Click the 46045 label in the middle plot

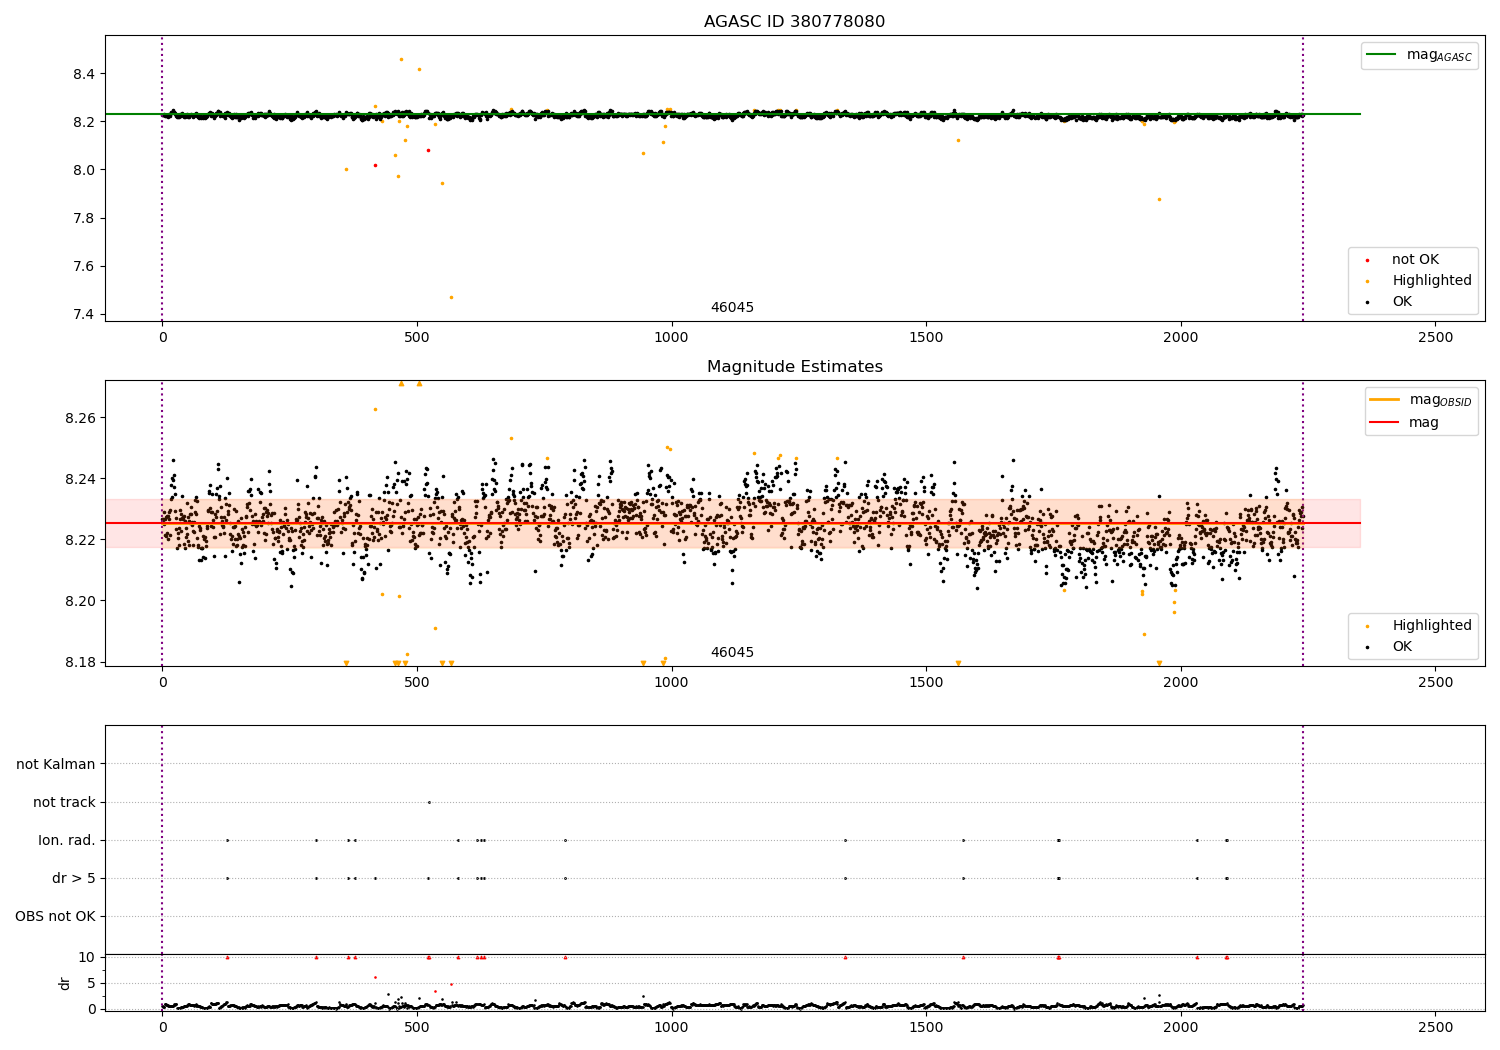point(732,653)
